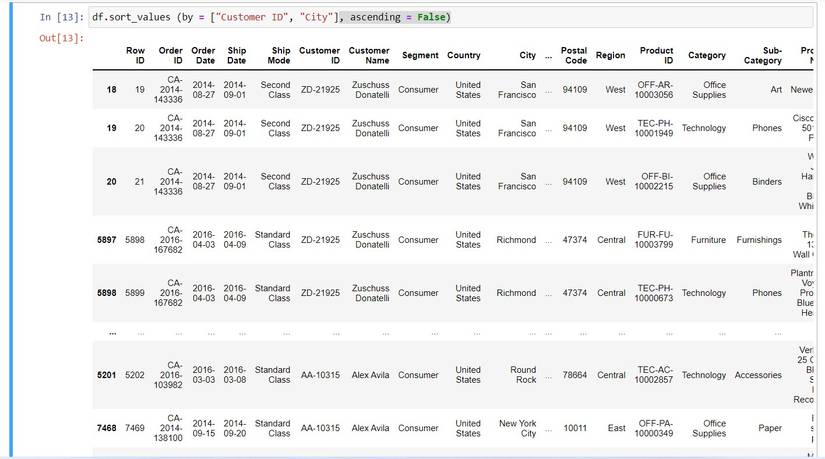Click the Round Rock city cell
Image resolution: width=825 pixels, height=459 pixels.
524,375
